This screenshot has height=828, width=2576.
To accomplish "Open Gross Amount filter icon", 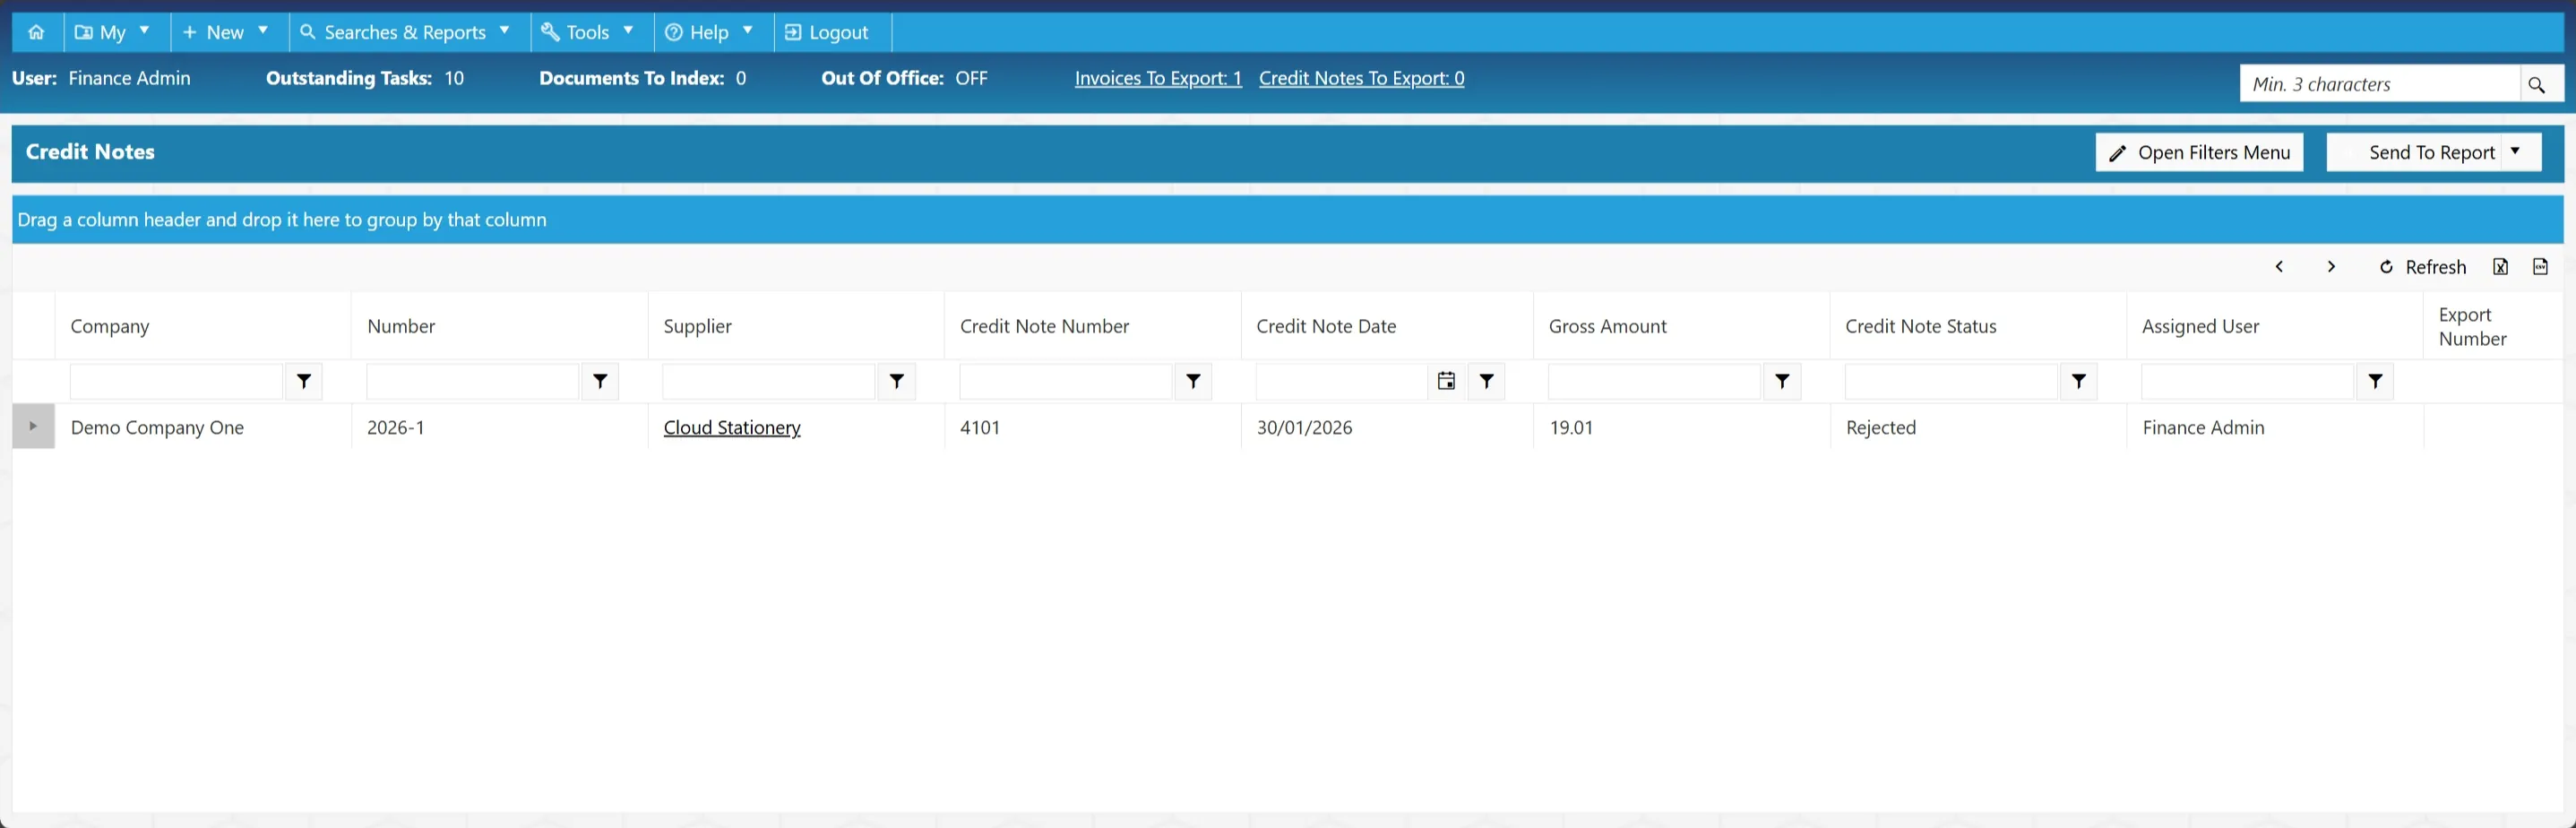I will pyautogui.click(x=1782, y=381).
